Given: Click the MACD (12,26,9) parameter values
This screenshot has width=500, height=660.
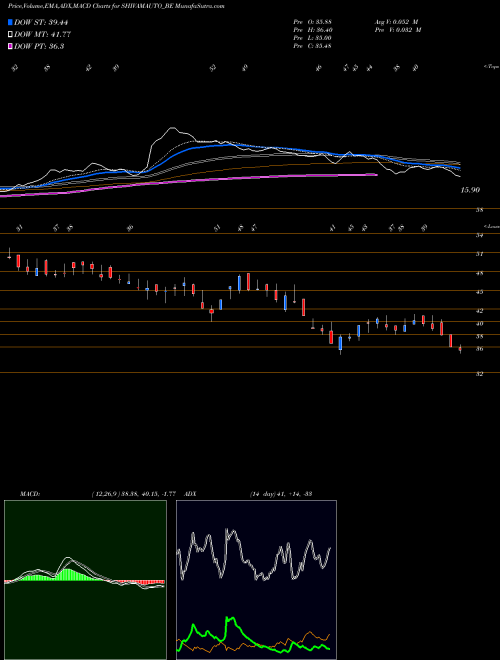Looking at the screenshot, I should point(133,493).
